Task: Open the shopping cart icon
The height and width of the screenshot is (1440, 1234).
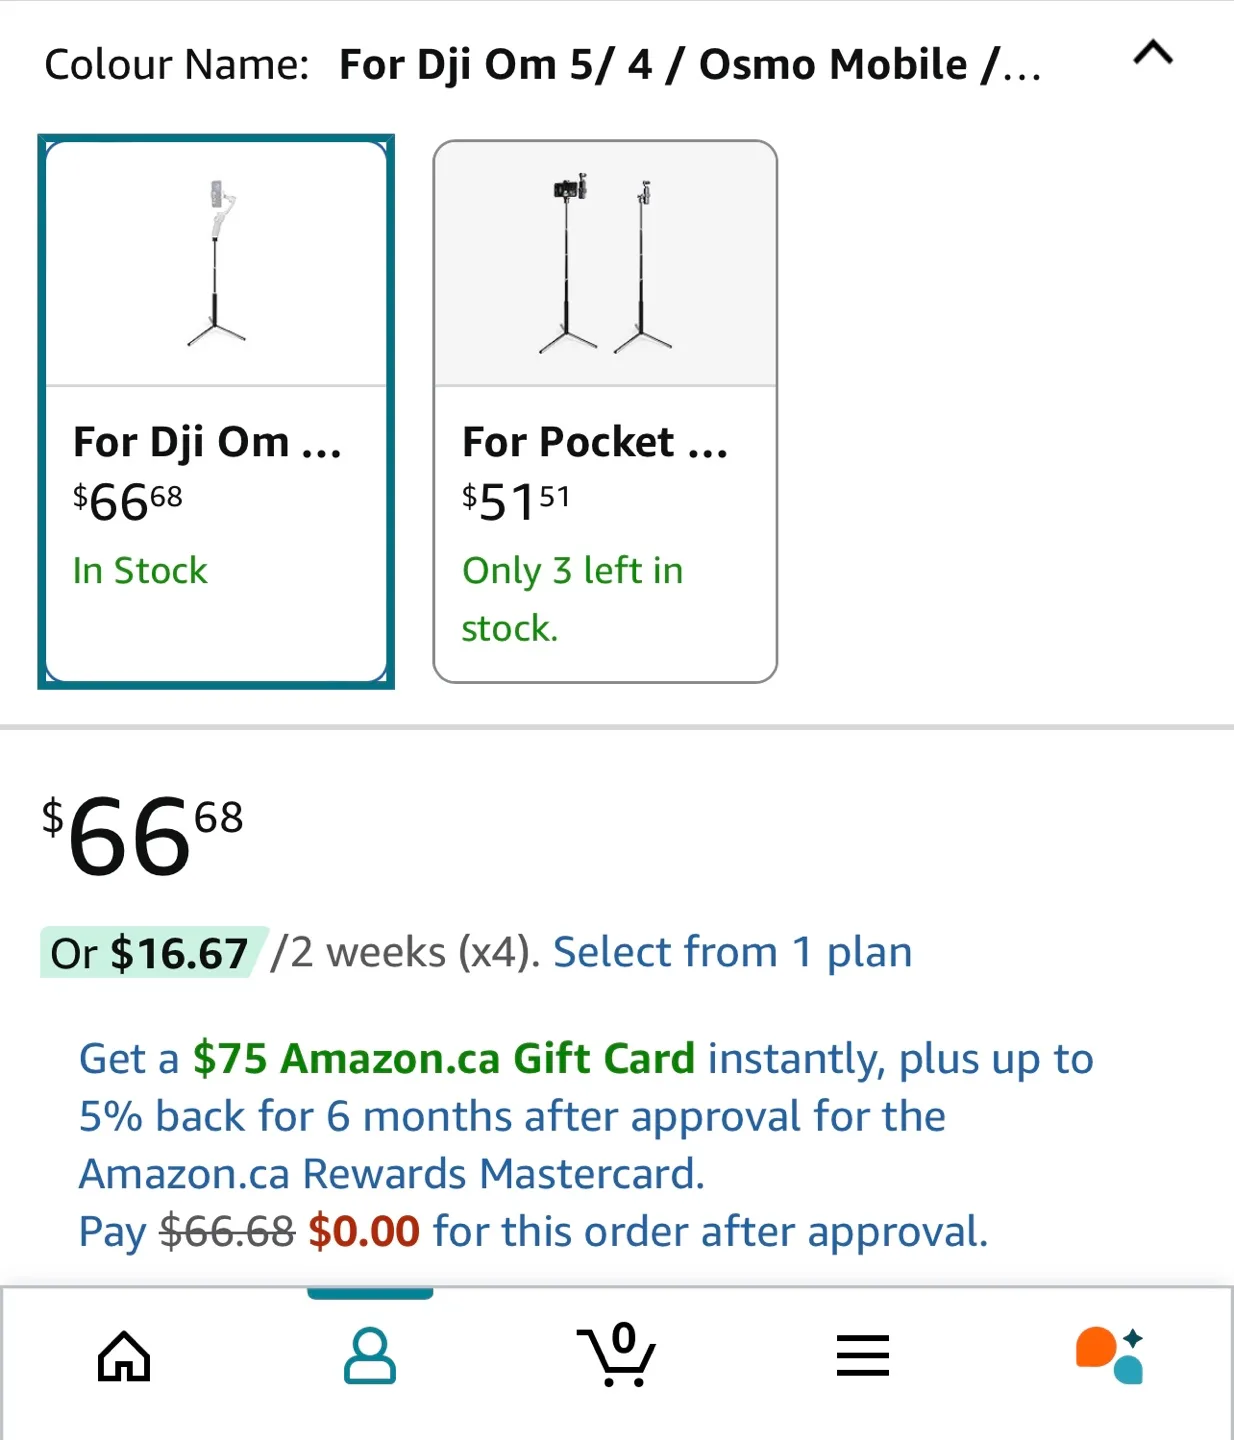Action: [616, 1356]
